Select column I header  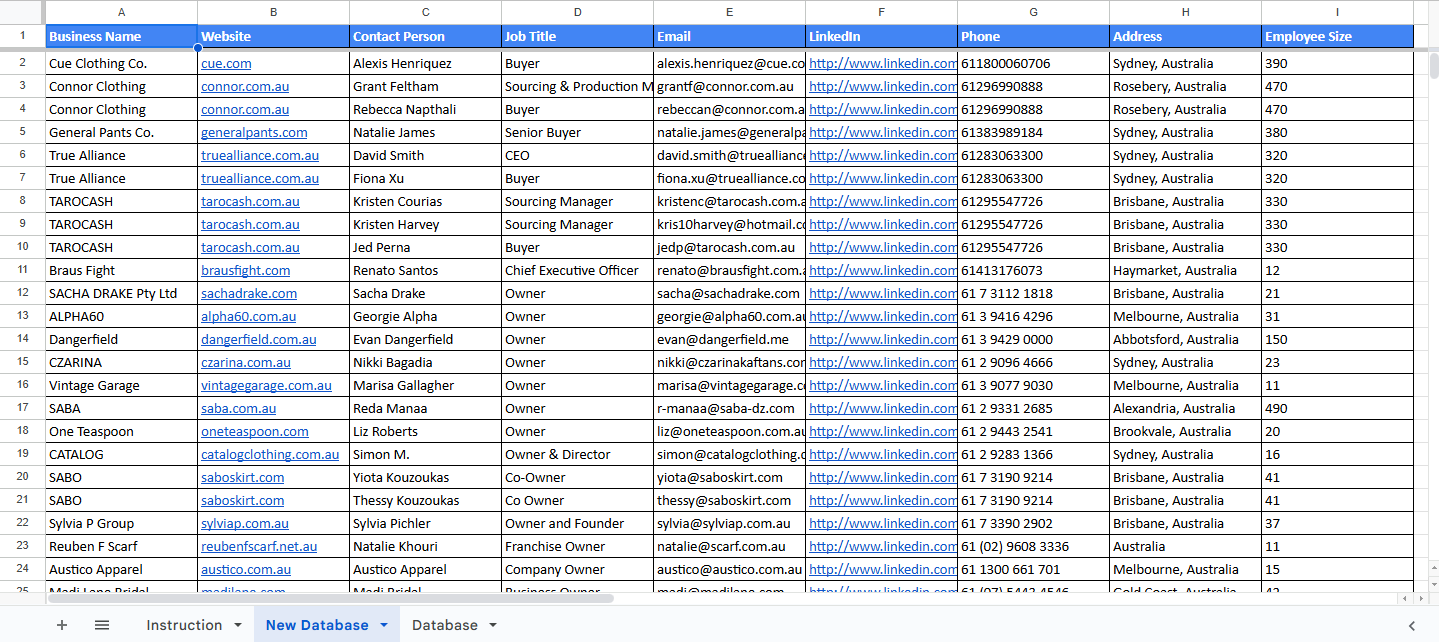[x=1338, y=12]
